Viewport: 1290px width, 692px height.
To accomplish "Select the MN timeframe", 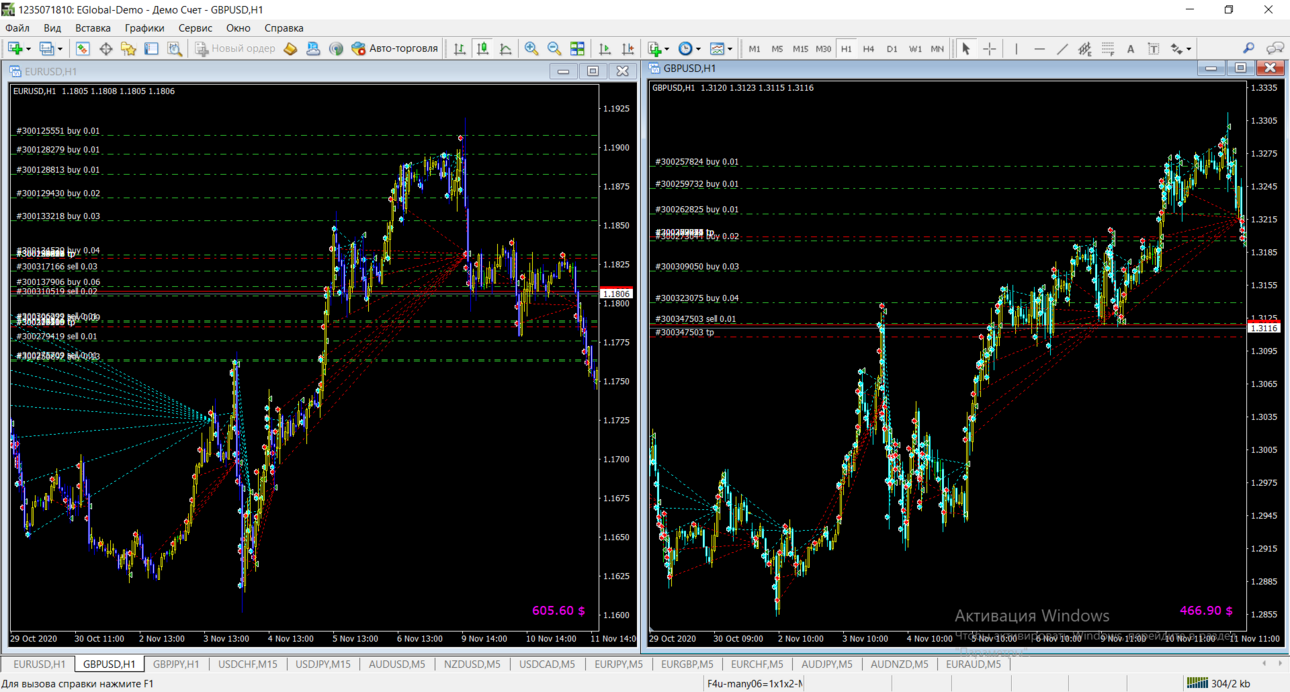I will tap(937, 48).
